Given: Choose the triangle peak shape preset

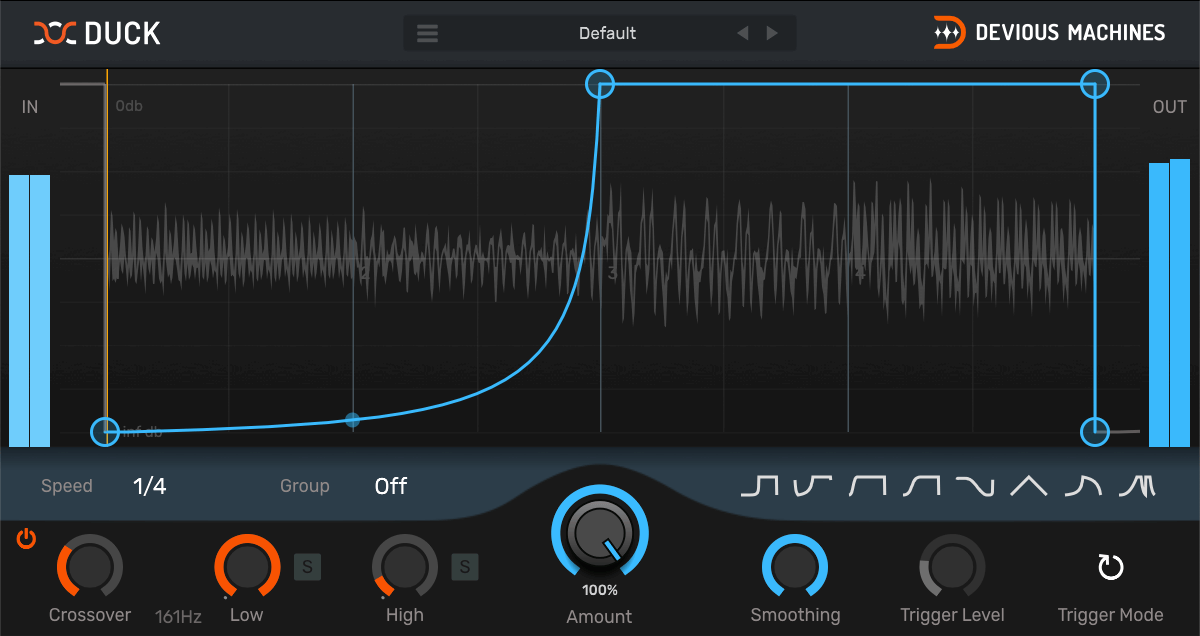Looking at the screenshot, I should (1028, 486).
